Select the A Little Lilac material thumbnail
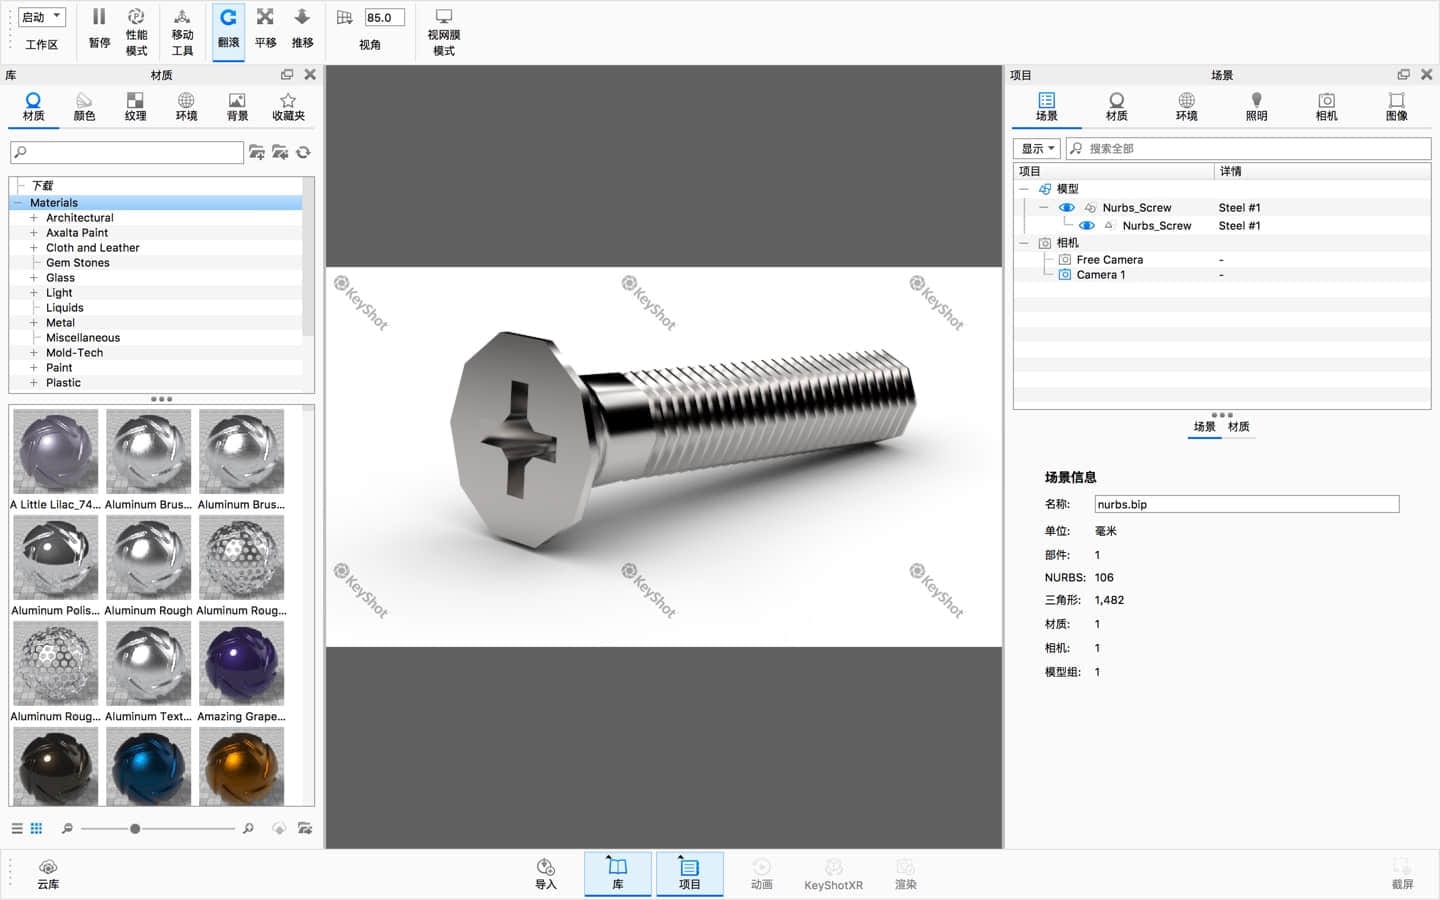Viewport: 1440px width, 900px height. coord(55,452)
